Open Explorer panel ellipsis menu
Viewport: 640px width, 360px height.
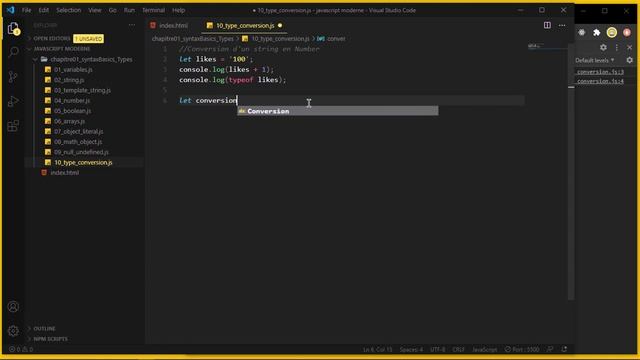click(132, 25)
